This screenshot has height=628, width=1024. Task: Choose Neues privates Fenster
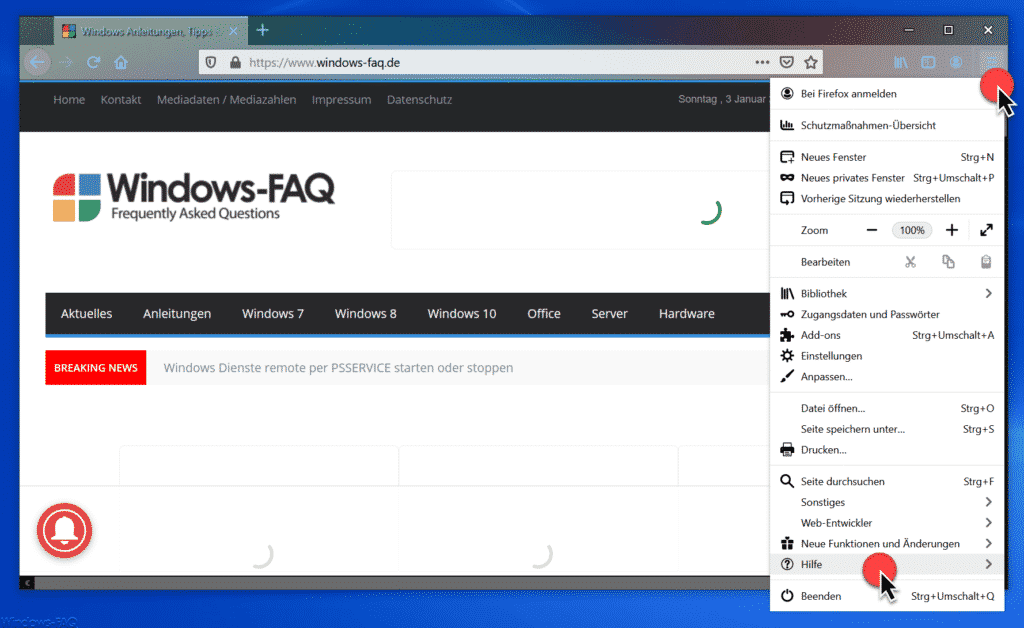[887, 178]
